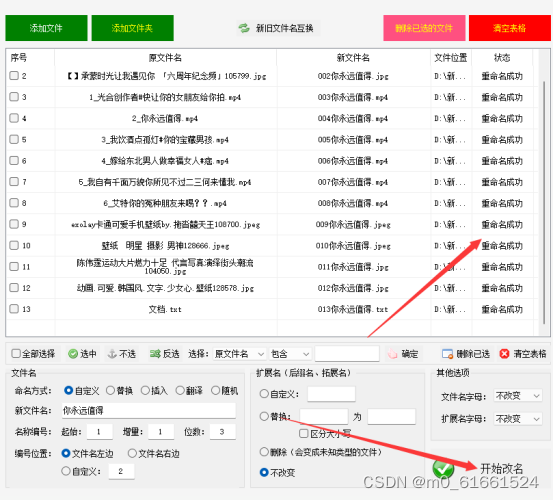The height and width of the screenshot is (500, 554).
Task: Select the 自定义 naming mode radio
Action: tap(69, 390)
